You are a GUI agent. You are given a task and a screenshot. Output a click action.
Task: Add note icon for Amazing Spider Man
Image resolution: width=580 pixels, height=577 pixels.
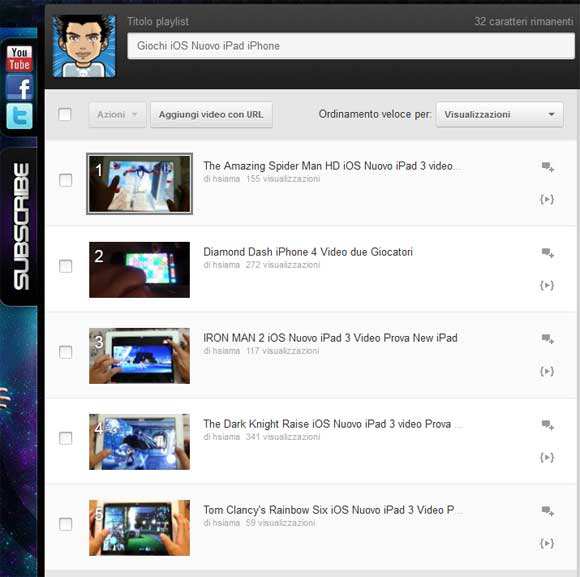pos(547,167)
